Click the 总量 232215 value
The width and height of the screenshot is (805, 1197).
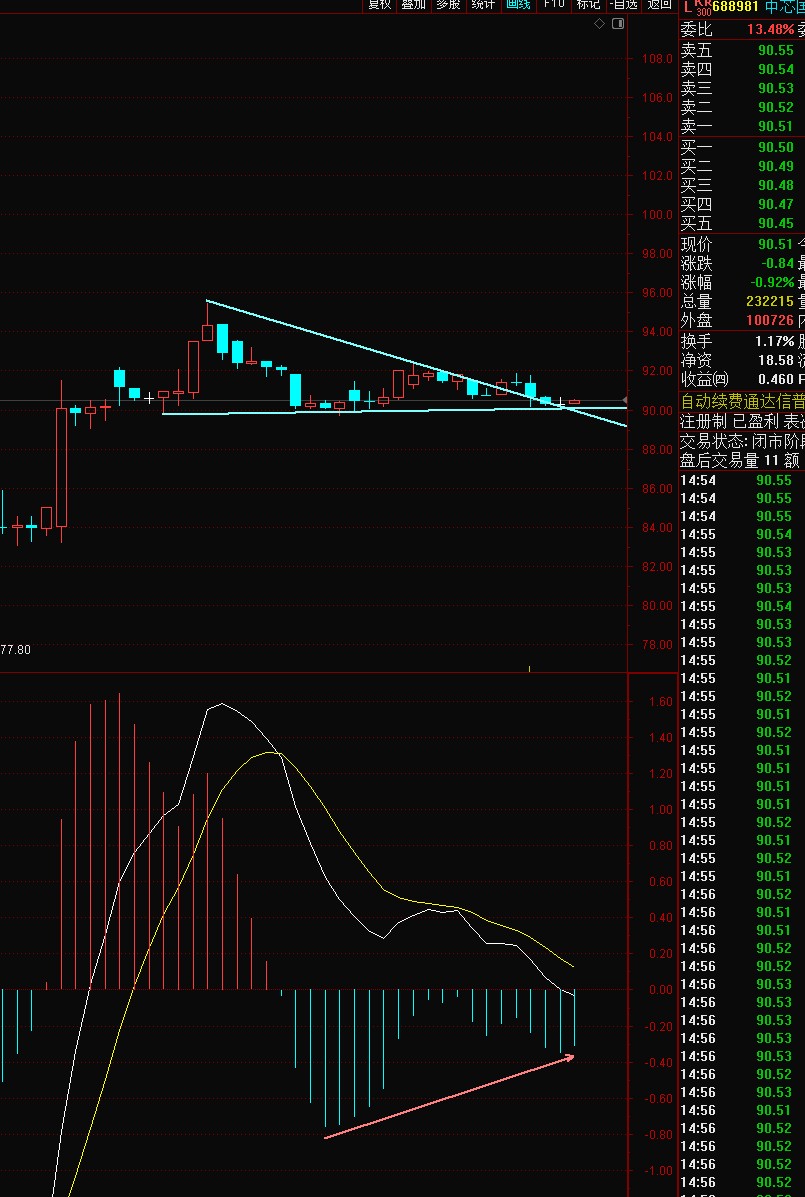(x=770, y=302)
